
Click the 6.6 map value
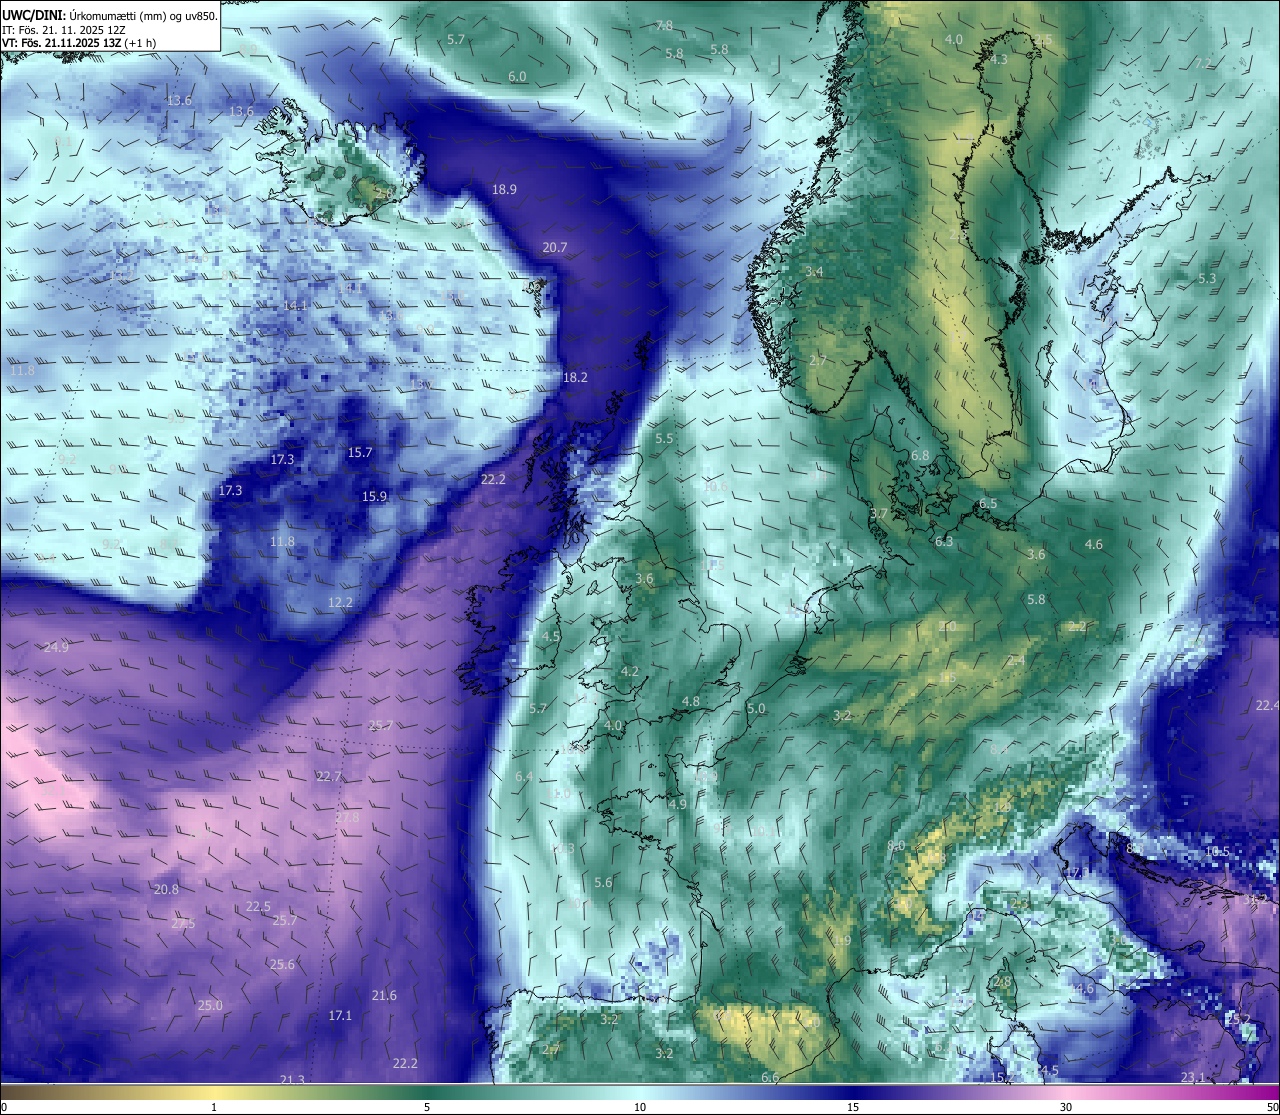click(770, 1077)
